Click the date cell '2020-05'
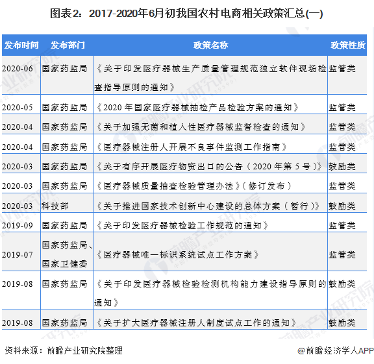 17,107
